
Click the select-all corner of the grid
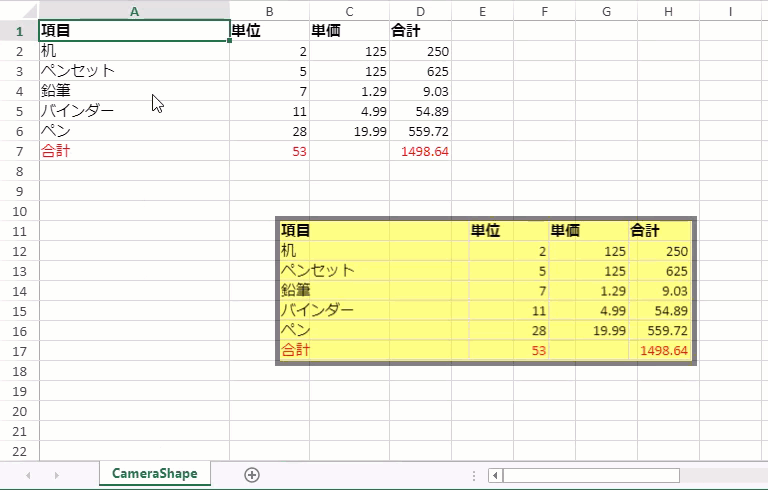click(19, 11)
